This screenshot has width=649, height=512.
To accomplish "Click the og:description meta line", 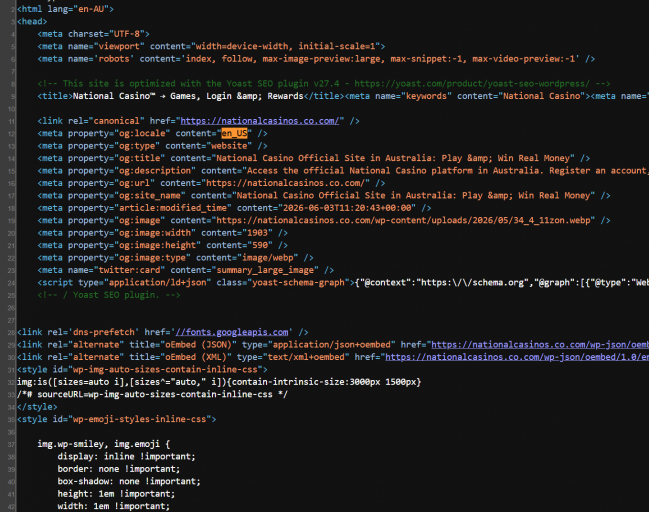I will click(343, 171).
